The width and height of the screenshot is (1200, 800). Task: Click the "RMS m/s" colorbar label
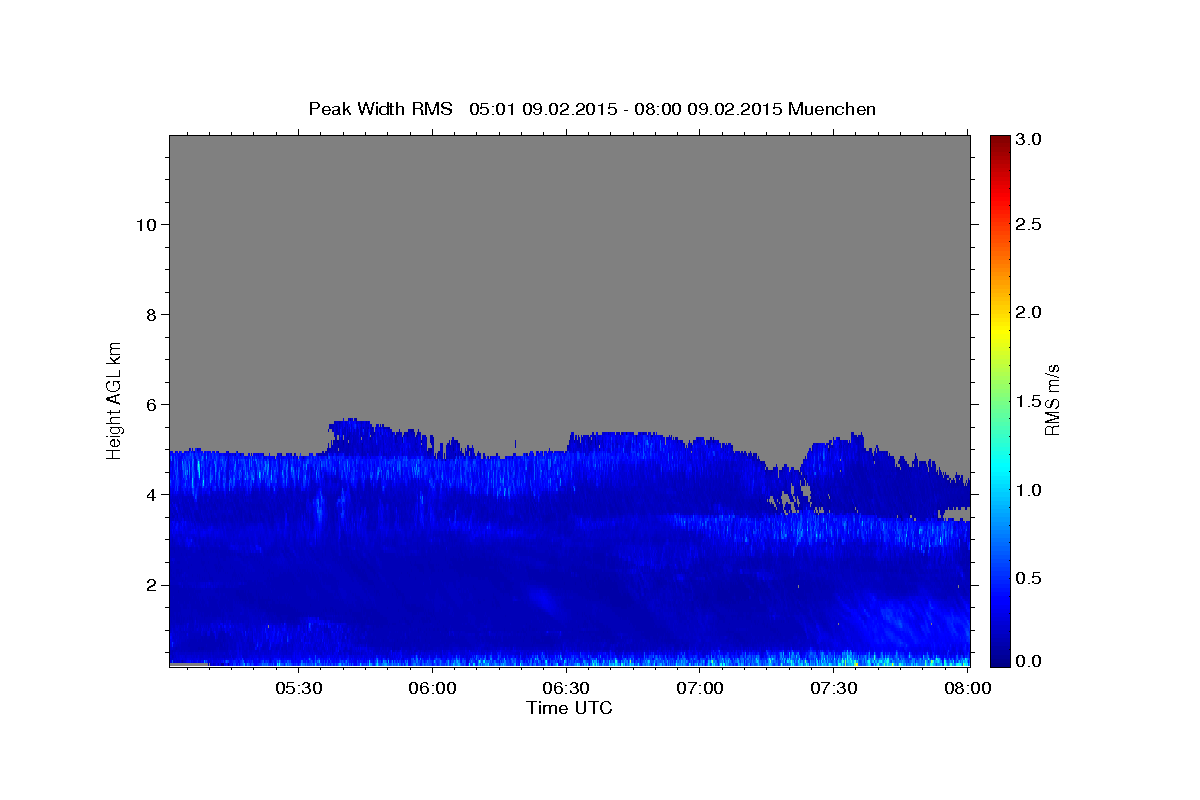1052,400
